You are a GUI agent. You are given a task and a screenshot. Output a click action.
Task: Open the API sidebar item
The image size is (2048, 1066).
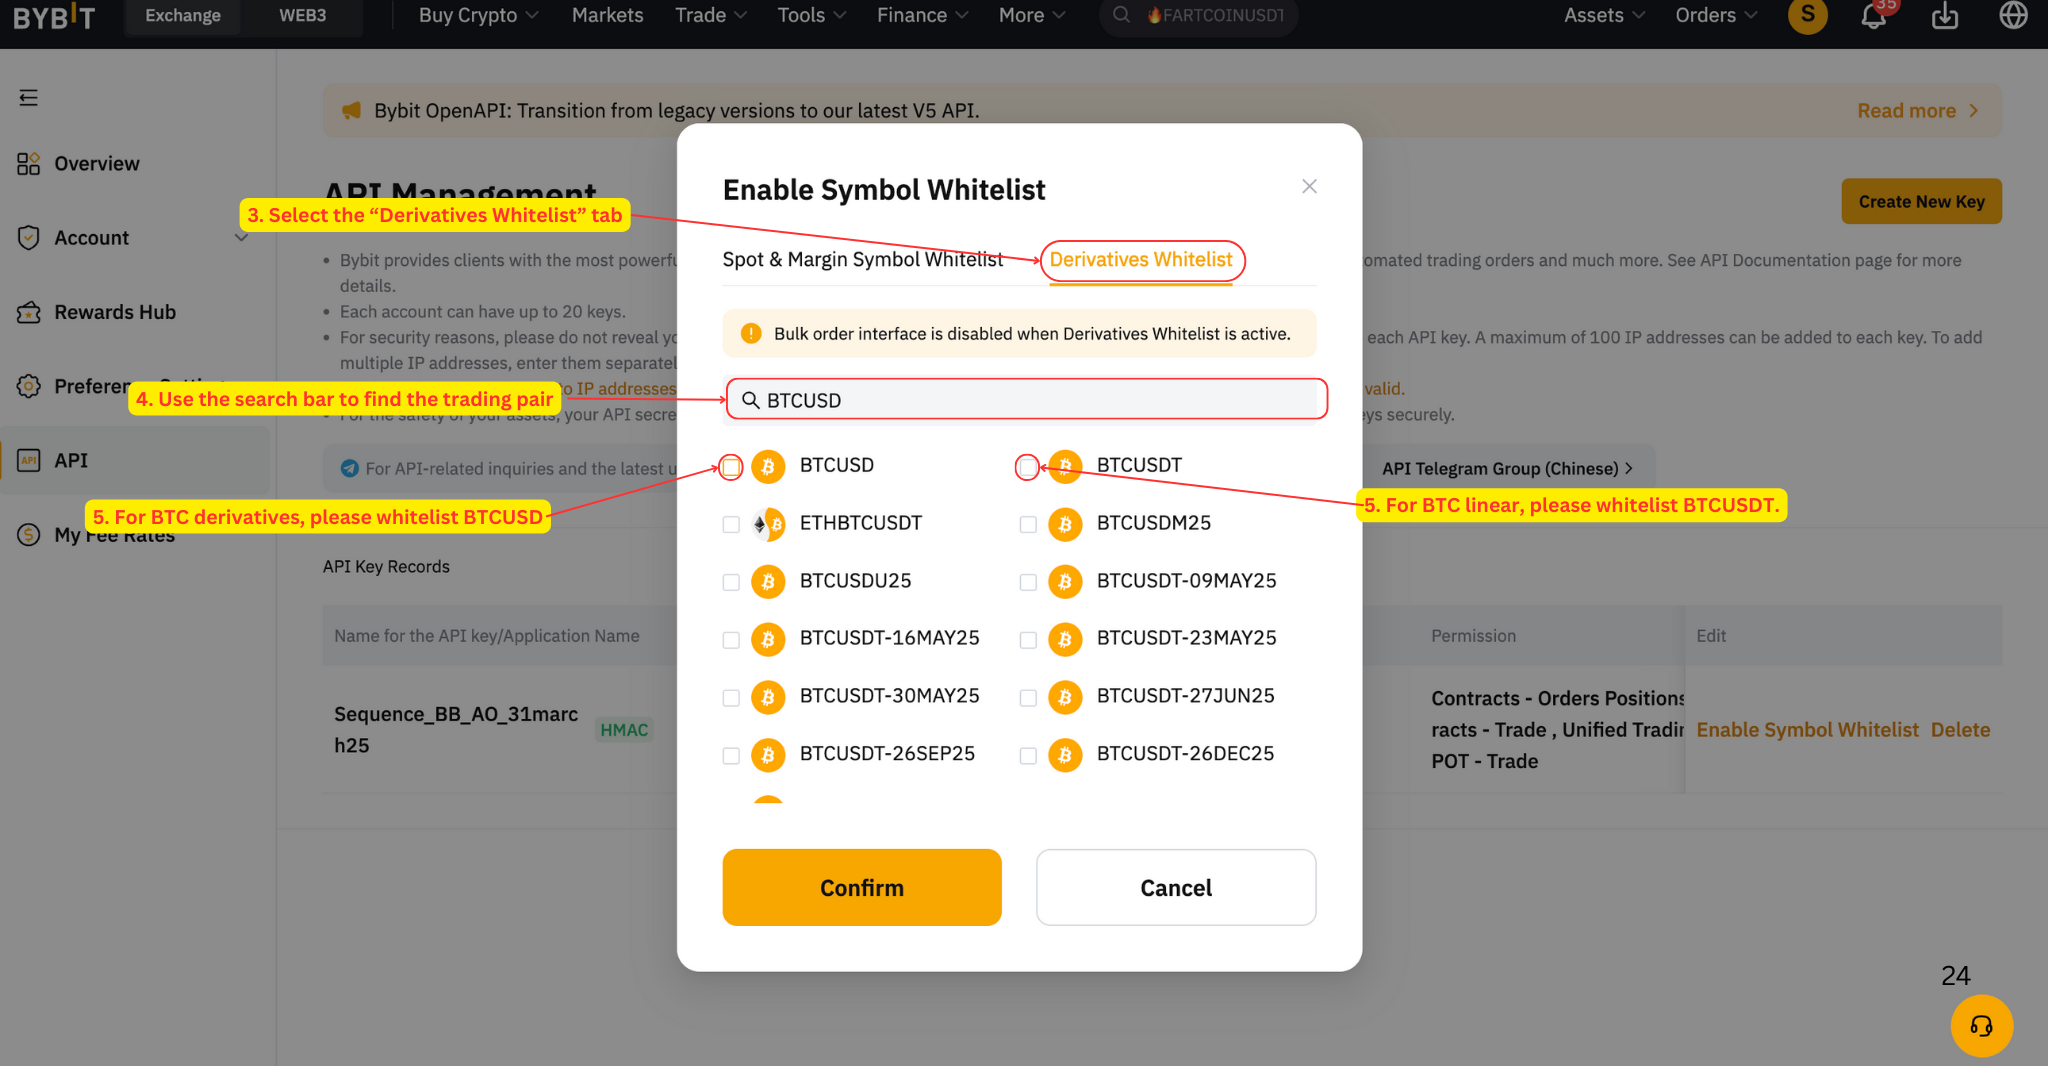pos(135,460)
